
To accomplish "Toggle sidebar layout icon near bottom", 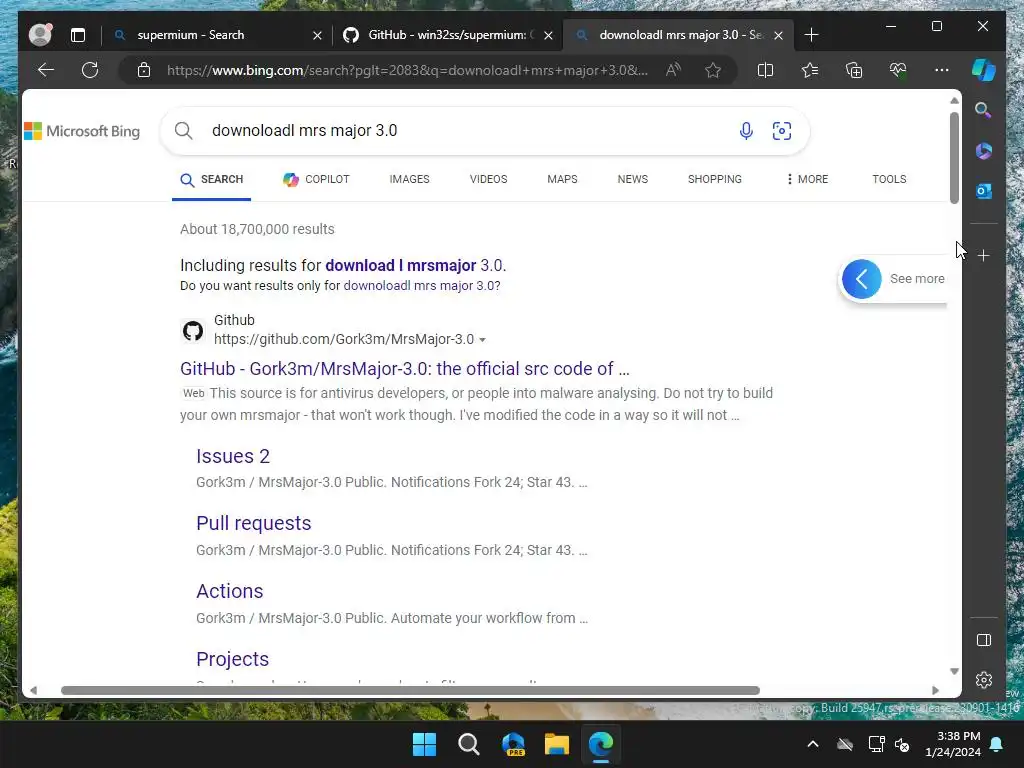I will (x=984, y=640).
